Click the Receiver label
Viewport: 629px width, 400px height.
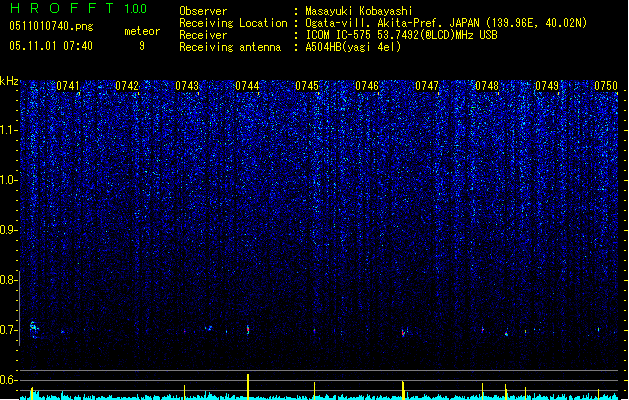(203, 35)
